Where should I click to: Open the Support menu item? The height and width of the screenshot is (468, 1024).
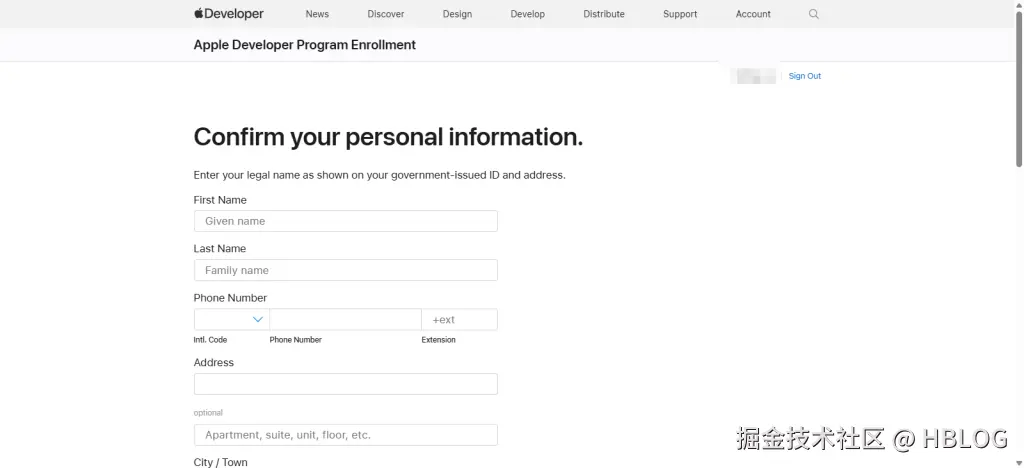680,14
